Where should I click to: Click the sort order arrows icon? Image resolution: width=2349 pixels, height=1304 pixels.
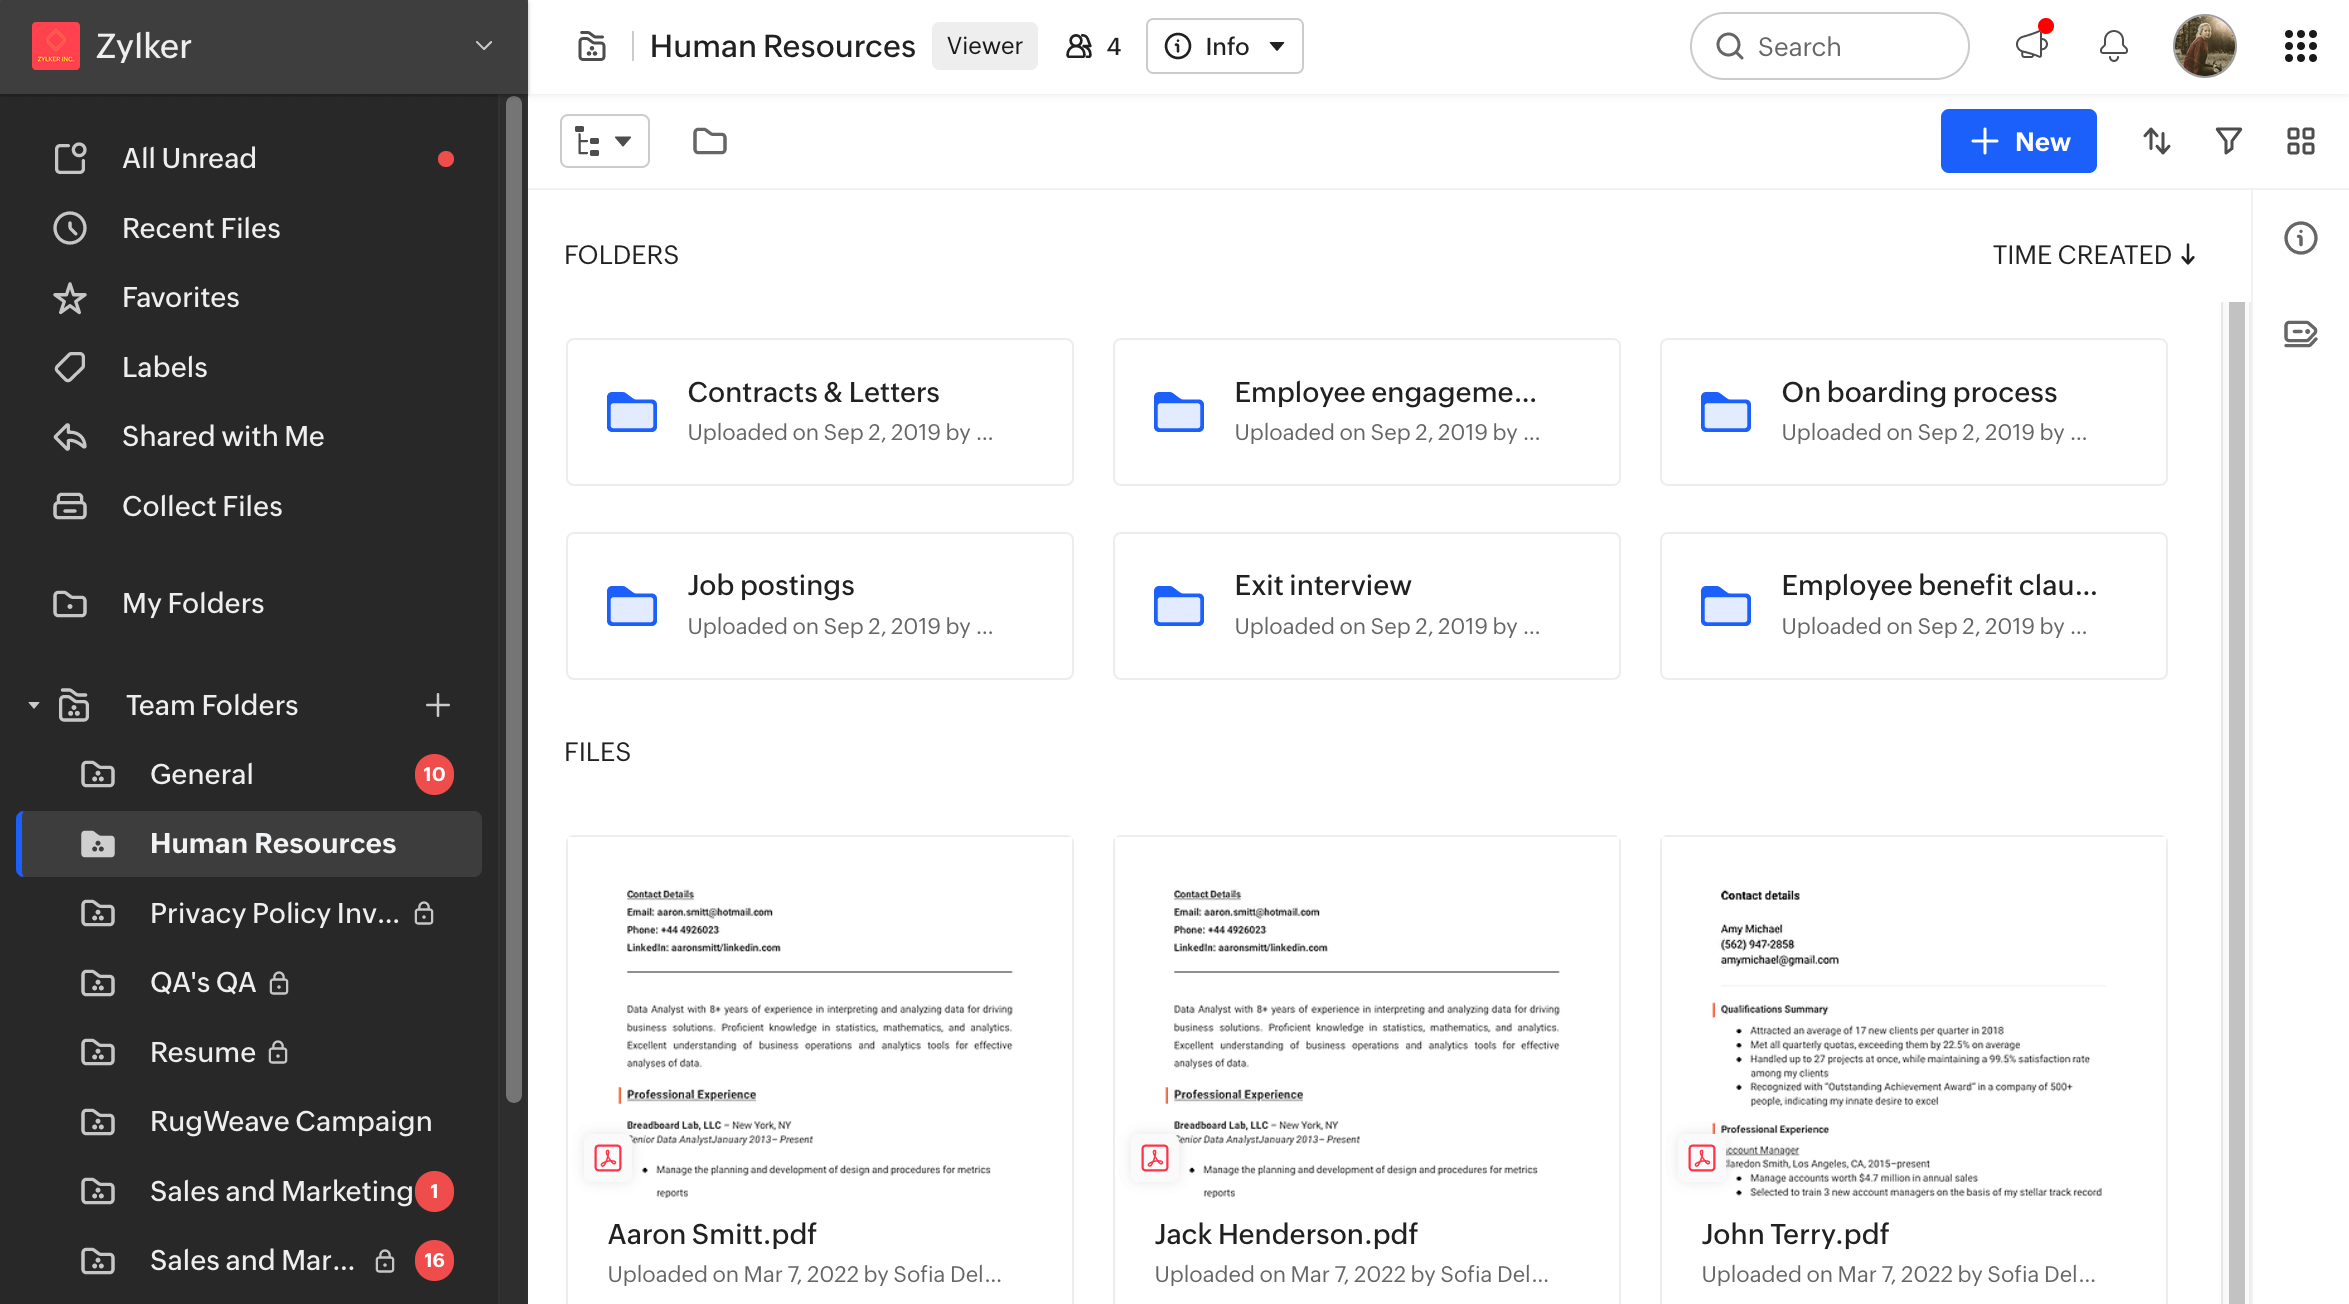tap(2156, 141)
